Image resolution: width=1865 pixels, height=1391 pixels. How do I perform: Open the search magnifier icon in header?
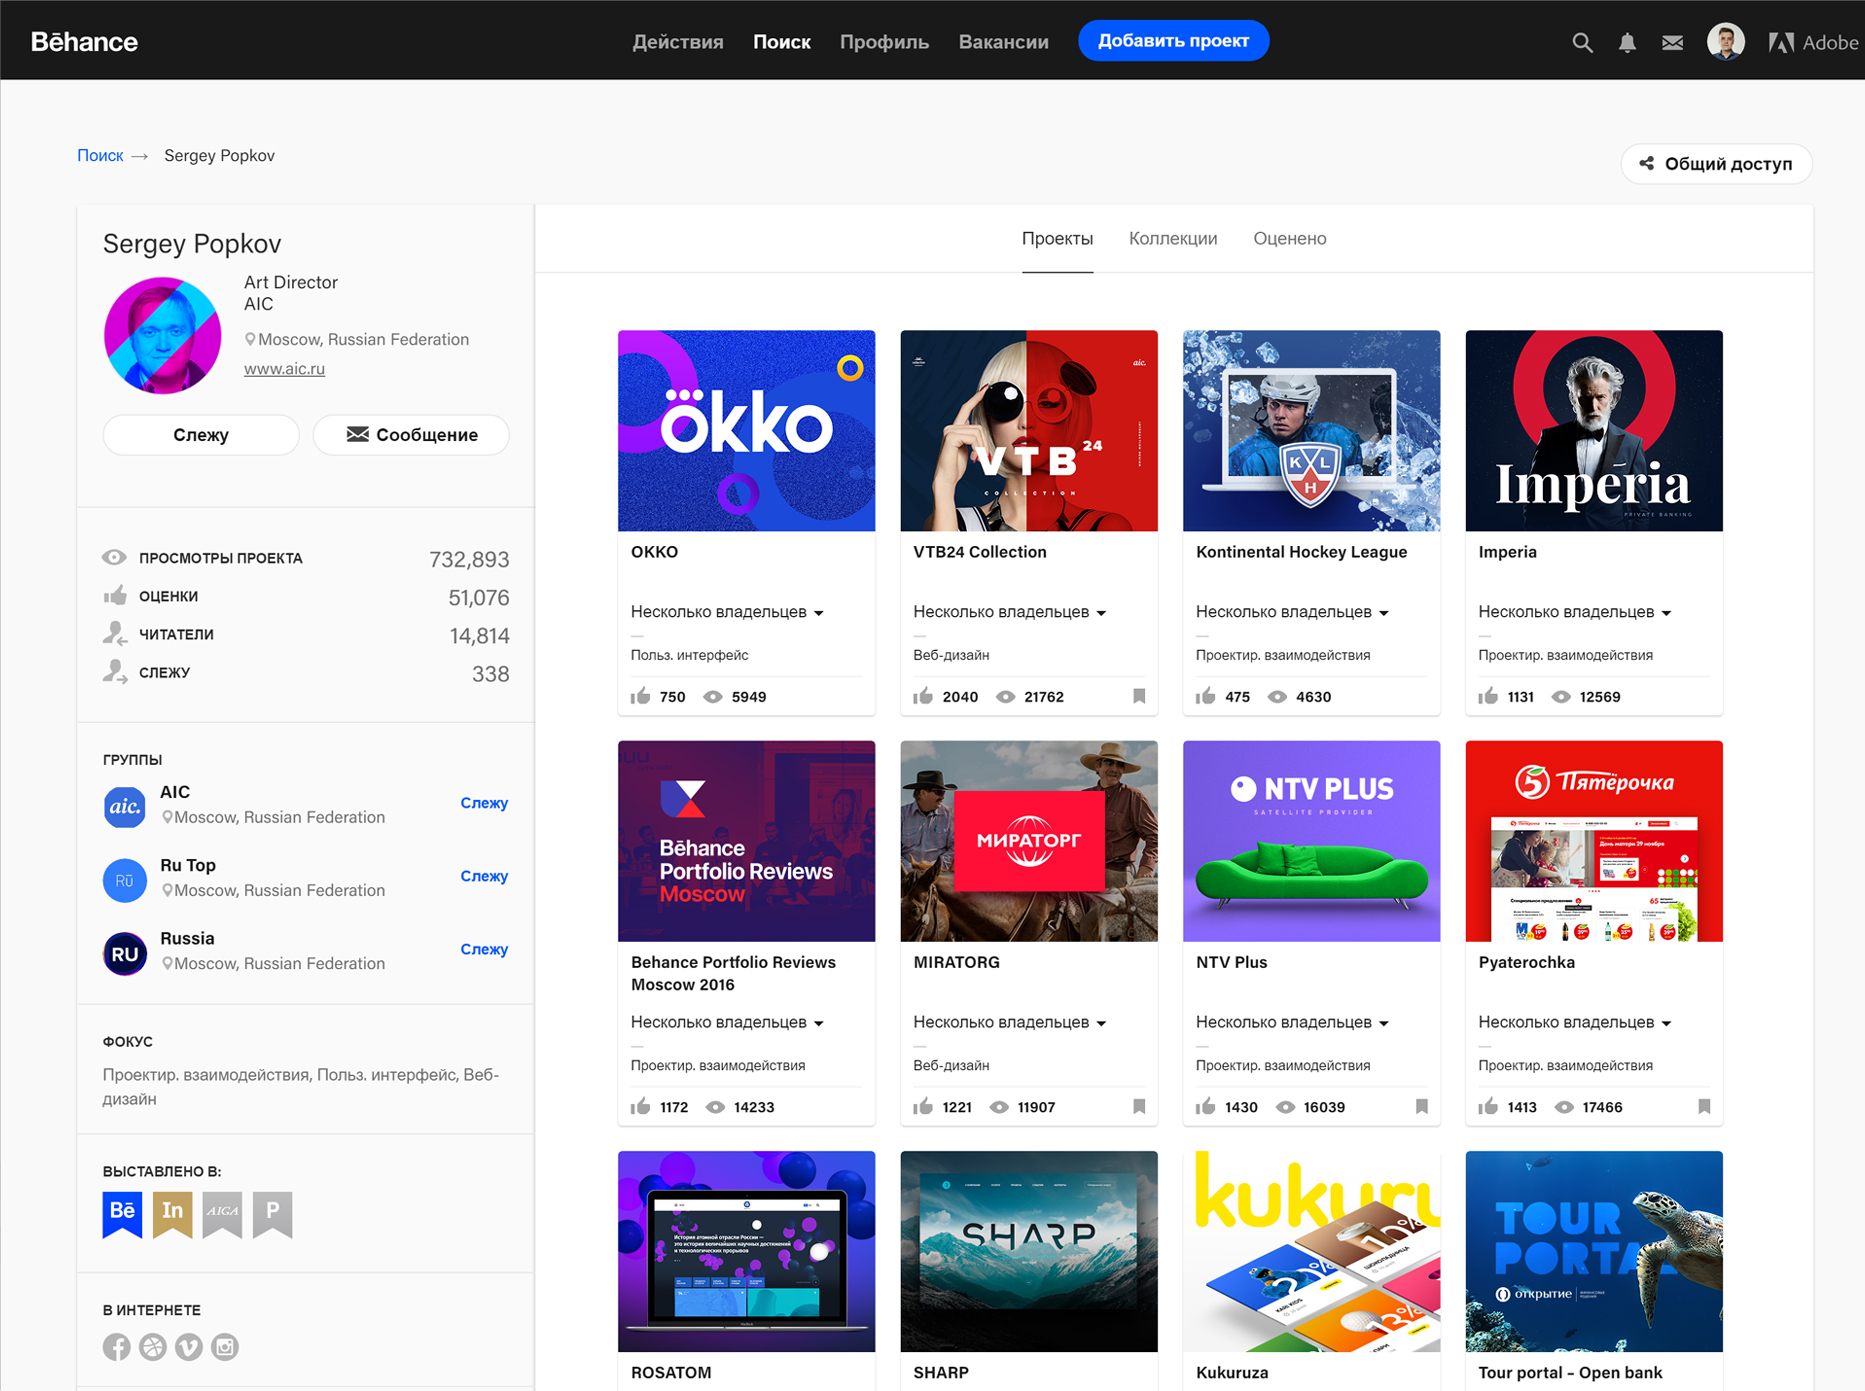(1582, 42)
